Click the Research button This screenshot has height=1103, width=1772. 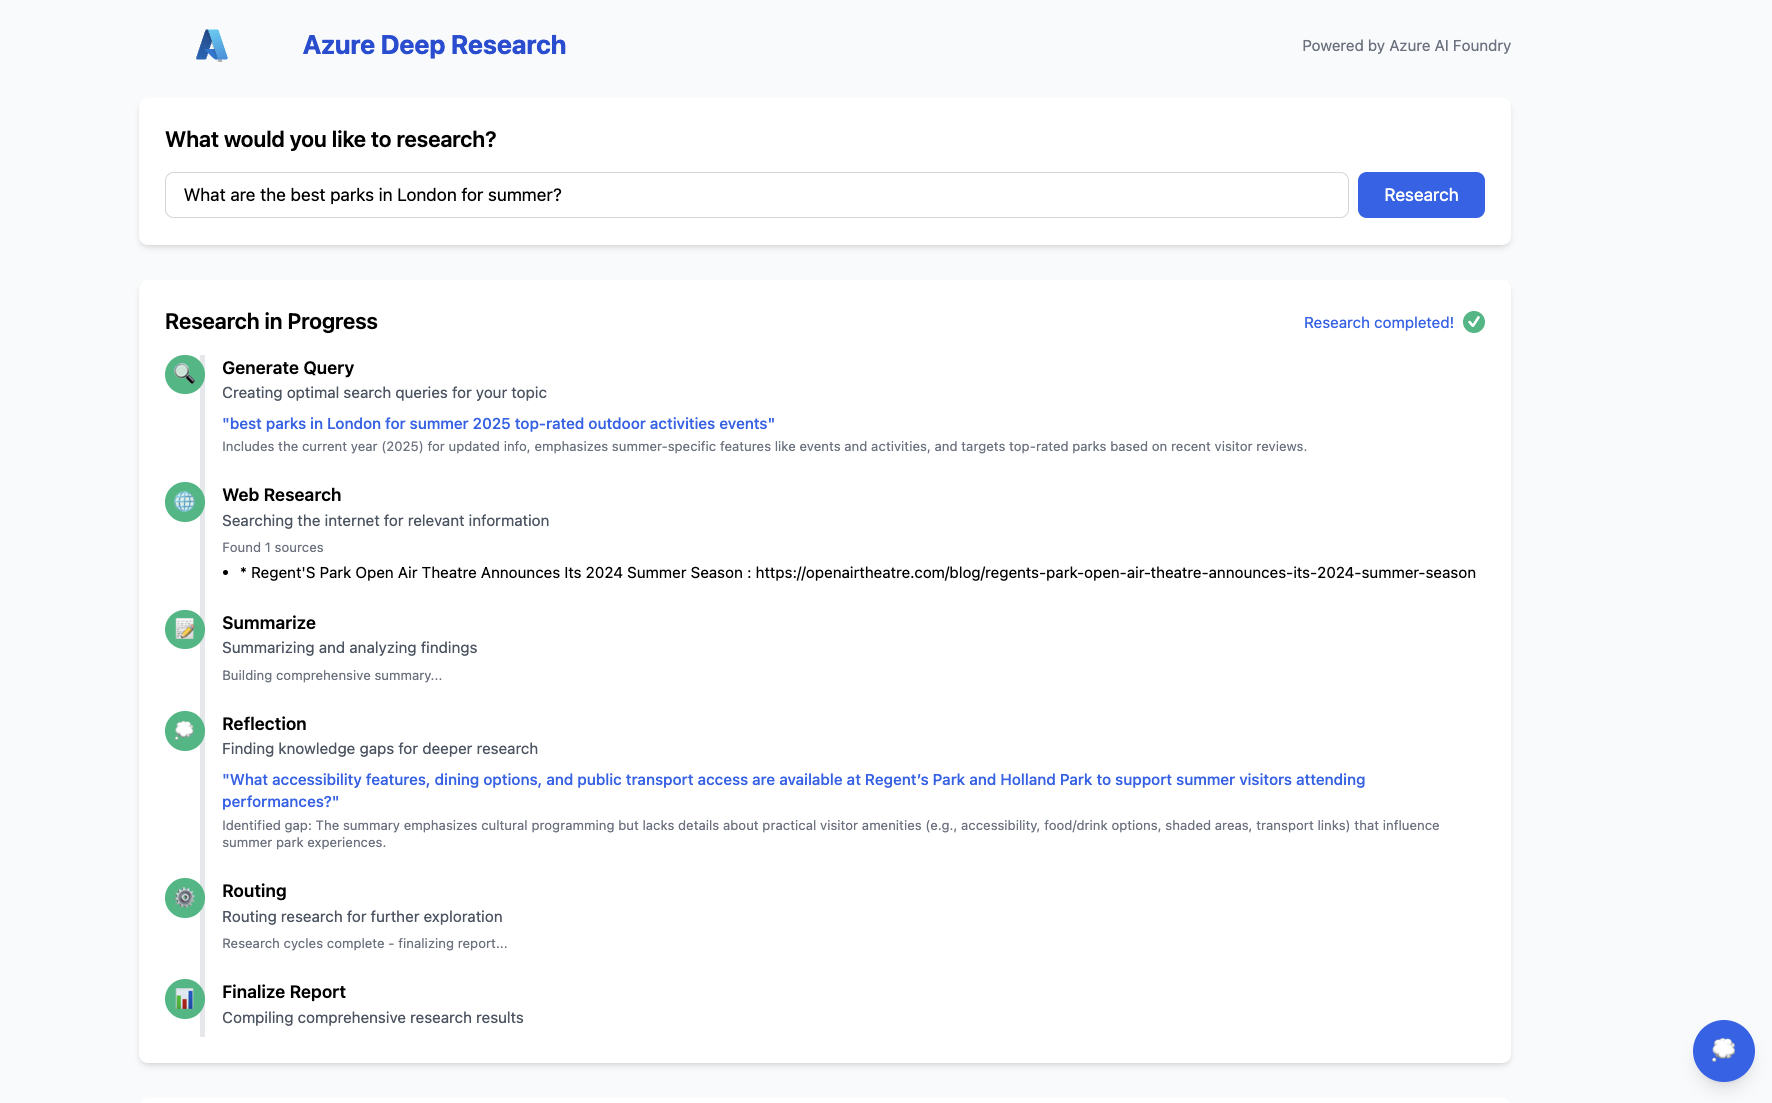pyautogui.click(x=1421, y=195)
